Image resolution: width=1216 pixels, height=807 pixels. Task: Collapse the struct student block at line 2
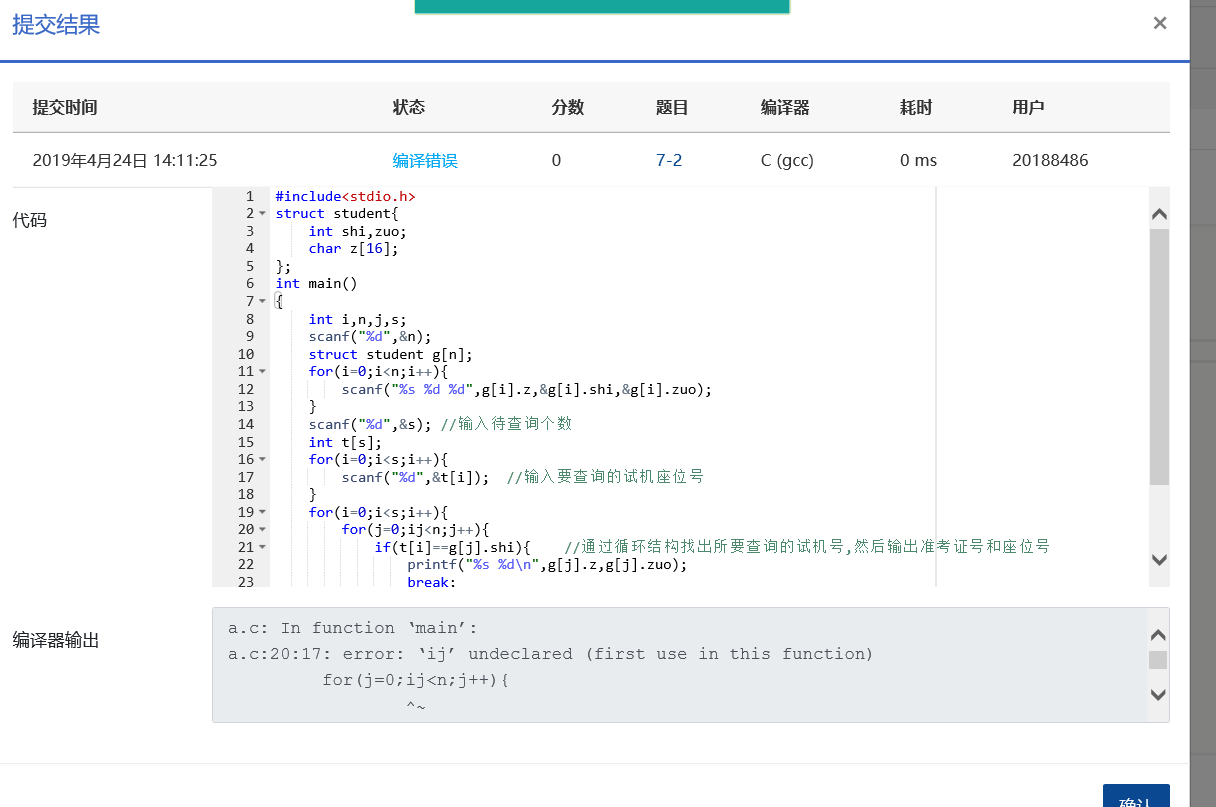pos(262,214)
